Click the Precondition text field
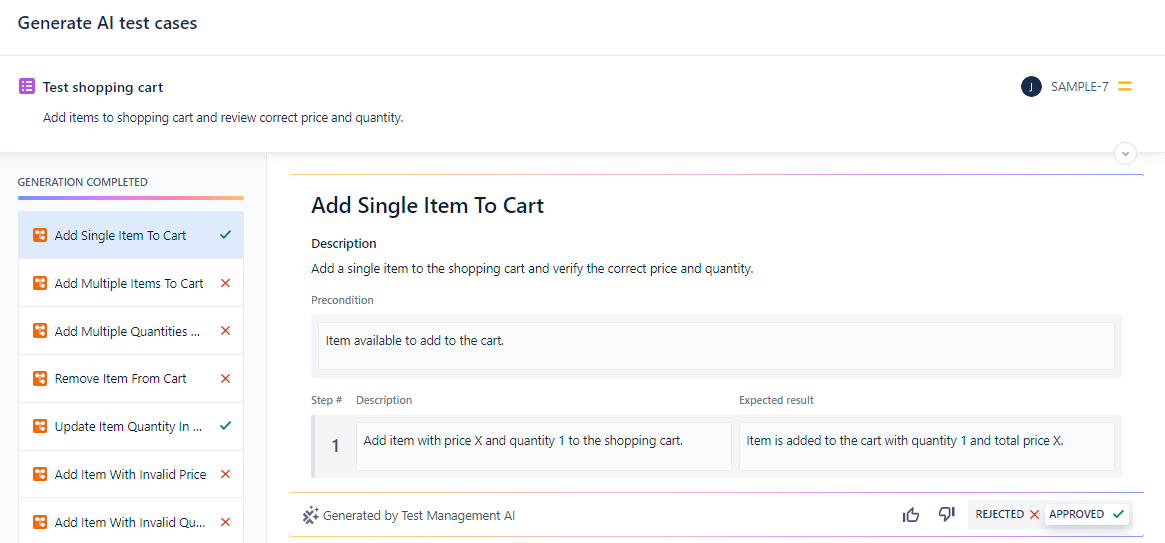 tap(715, 345)
